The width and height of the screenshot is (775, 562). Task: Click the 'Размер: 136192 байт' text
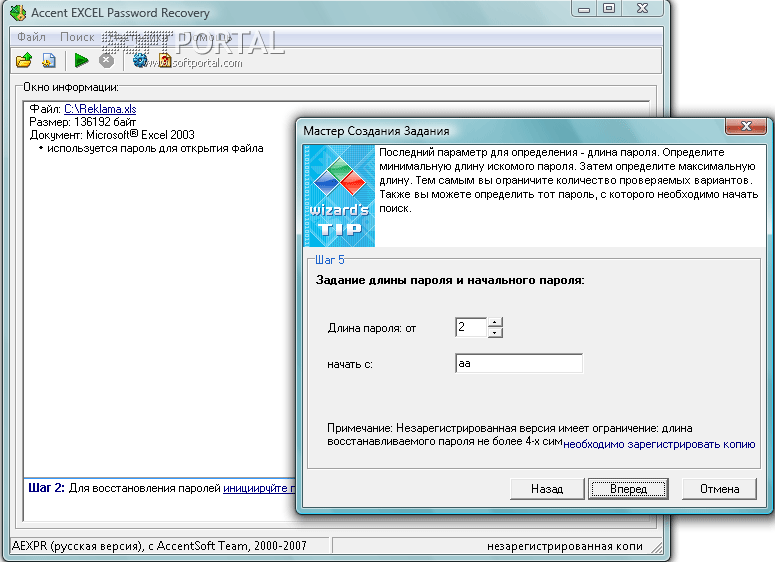(83, 122)
